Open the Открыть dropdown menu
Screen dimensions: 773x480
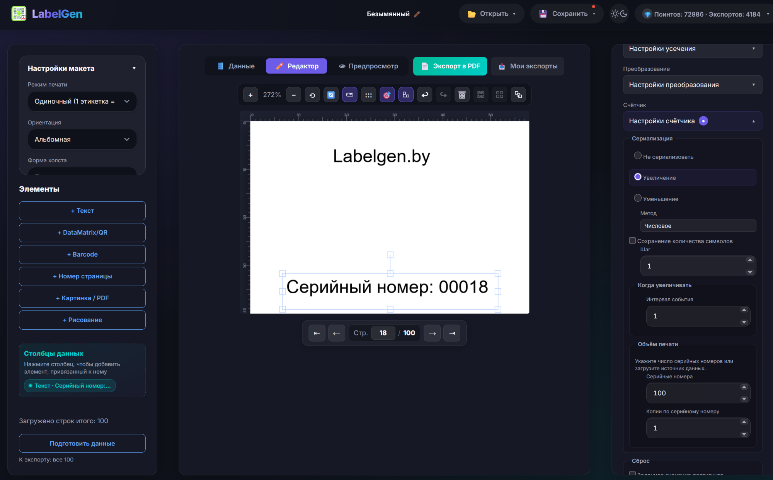coord(491,14)
